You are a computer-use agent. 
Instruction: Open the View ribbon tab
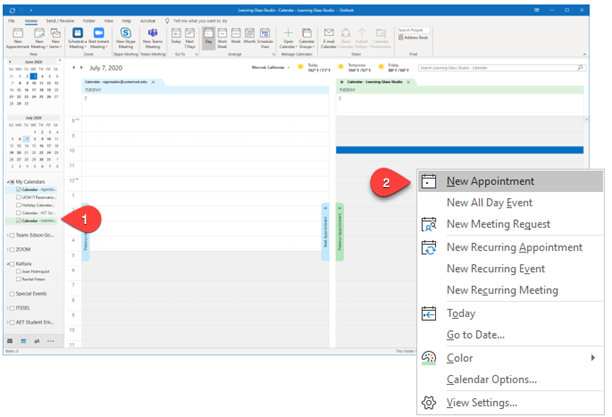(109, 21)
